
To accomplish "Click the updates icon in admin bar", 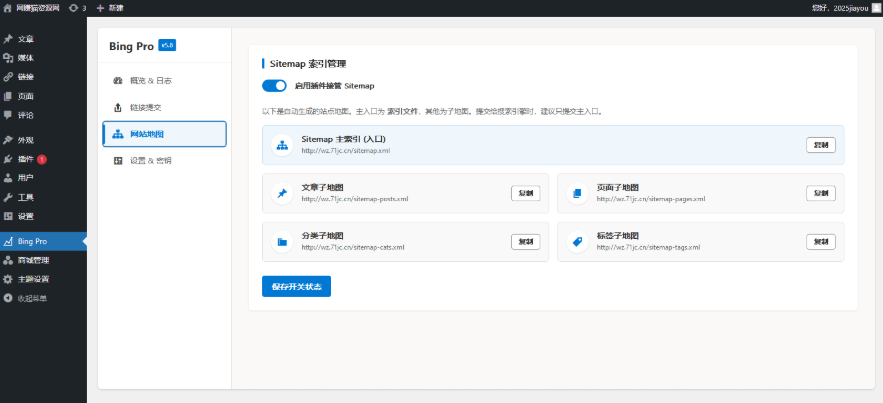I will (76, 7).
